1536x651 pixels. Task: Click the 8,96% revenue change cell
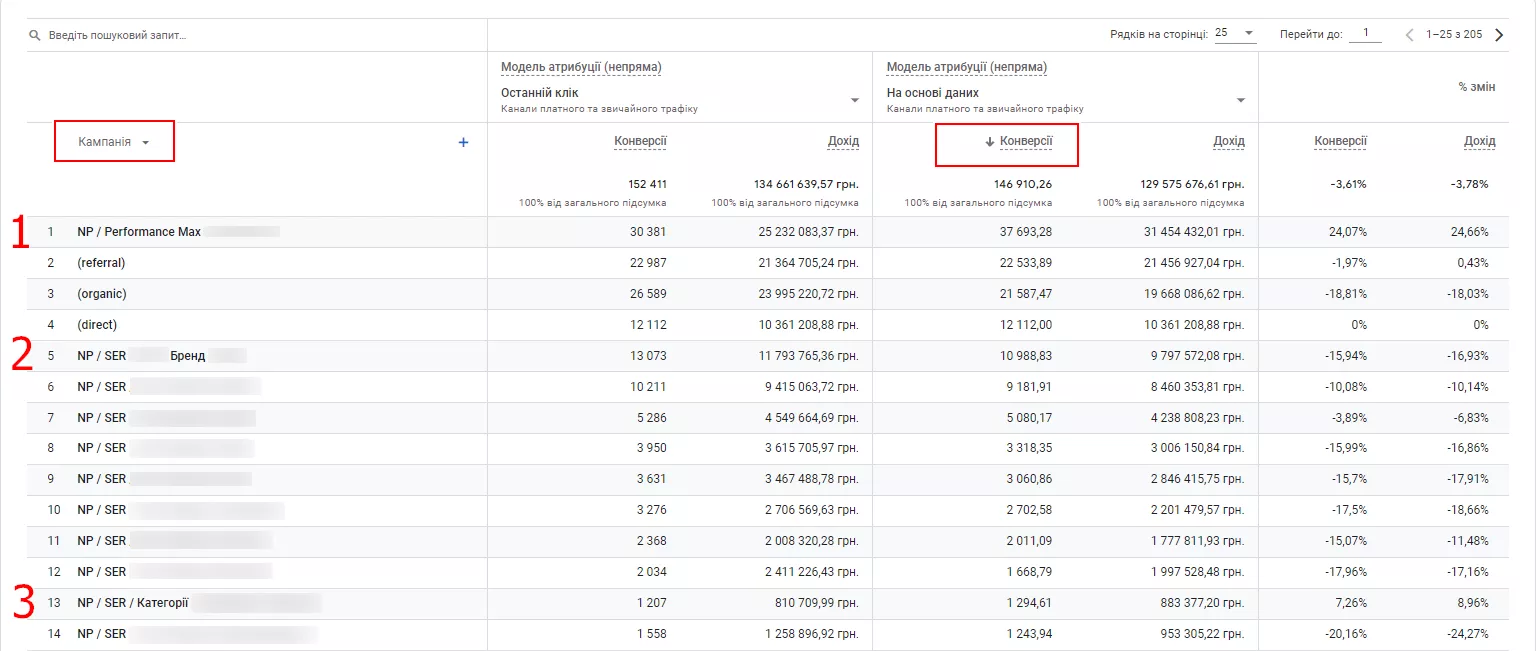(x=1471, y=603)
